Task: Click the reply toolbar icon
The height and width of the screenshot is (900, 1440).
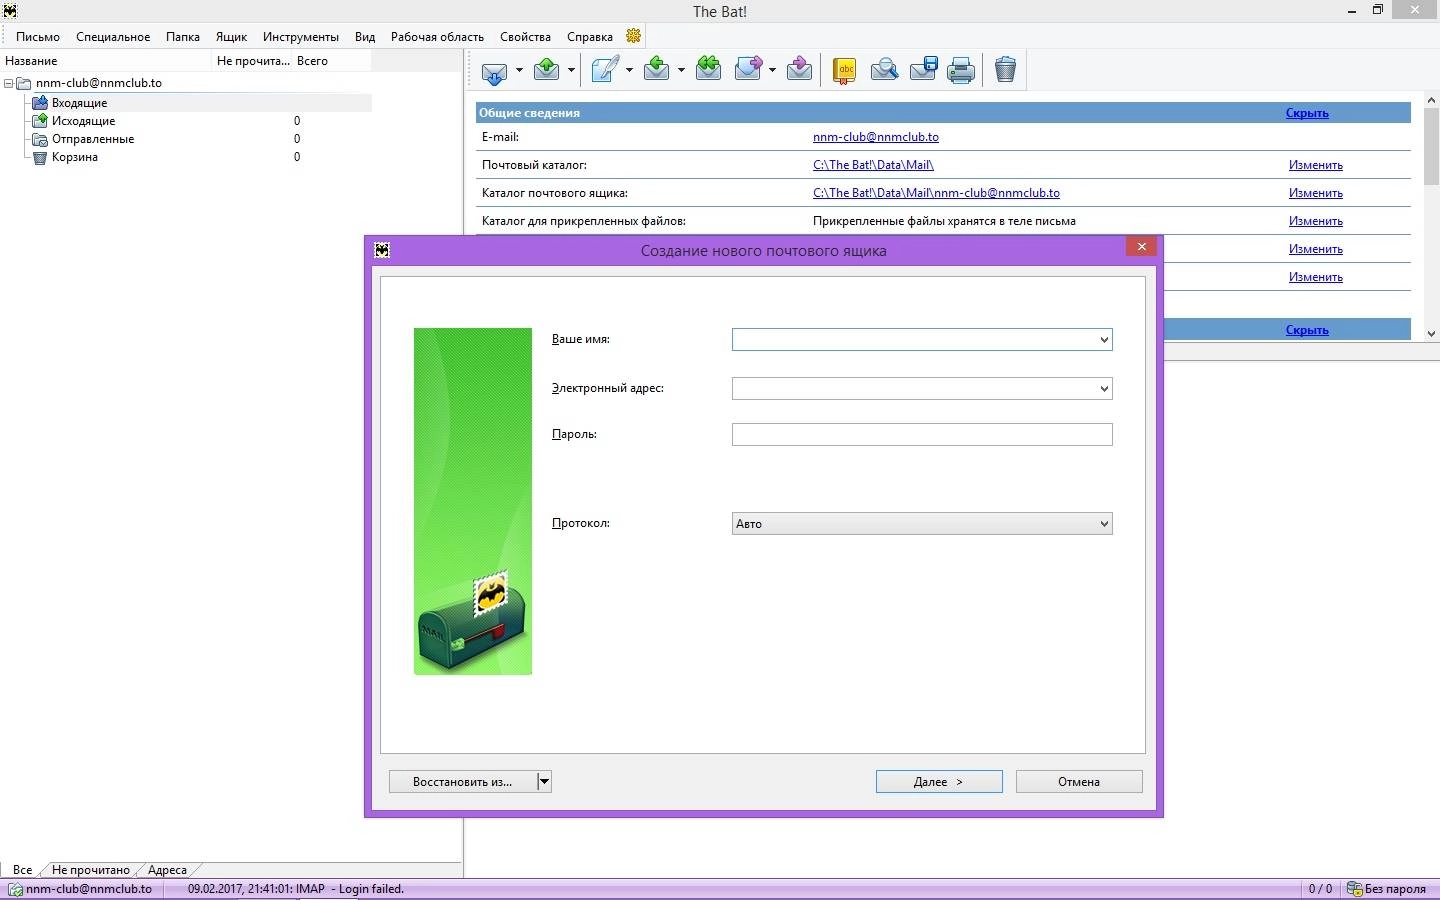Action: point(657,69)
